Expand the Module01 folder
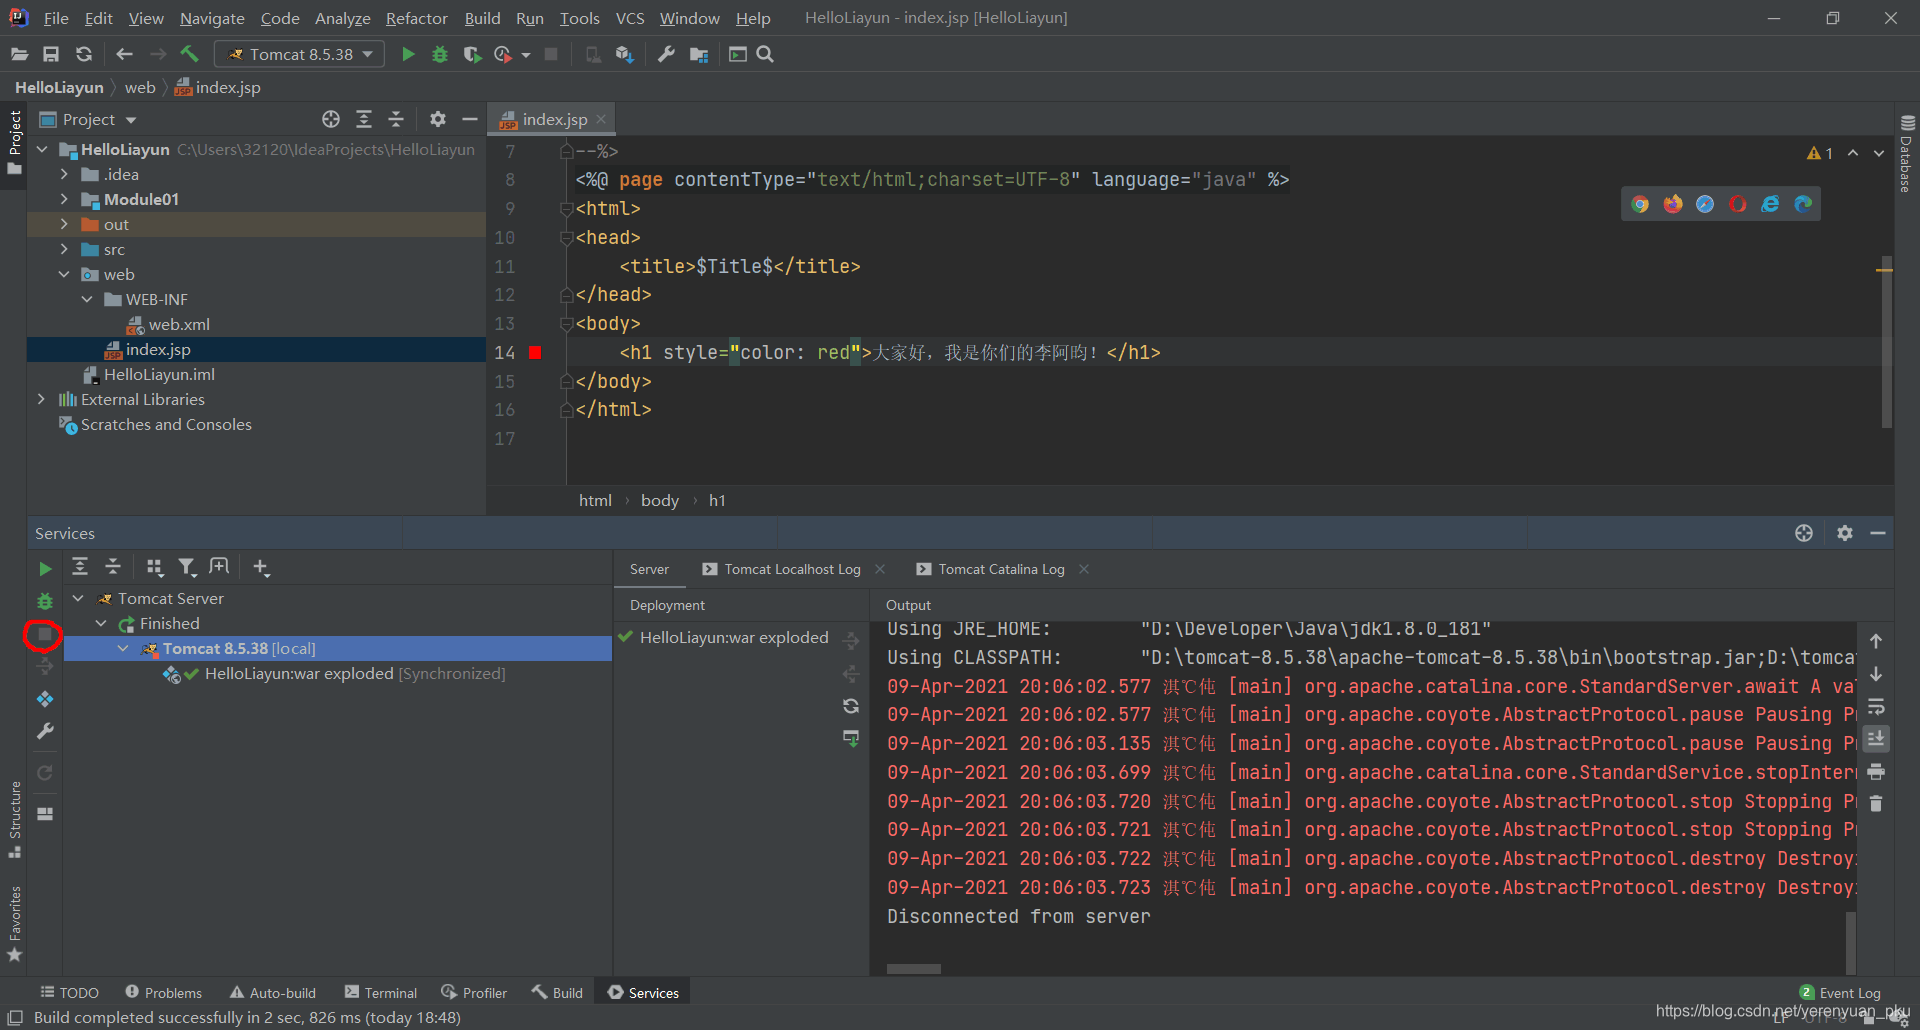1920x1030 pixels. [x=65, y=199]
